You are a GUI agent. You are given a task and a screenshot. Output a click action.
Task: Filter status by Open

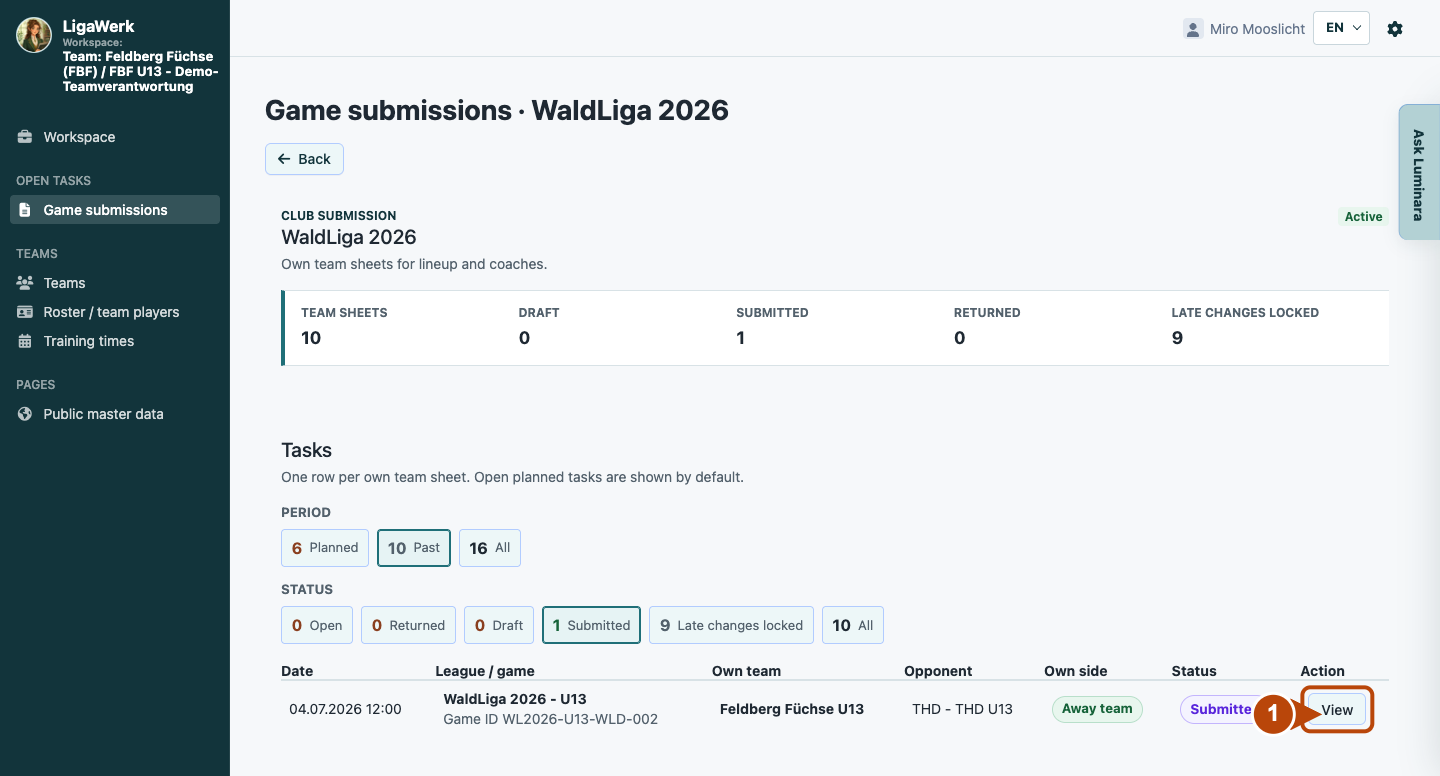[x=317, y=625]
